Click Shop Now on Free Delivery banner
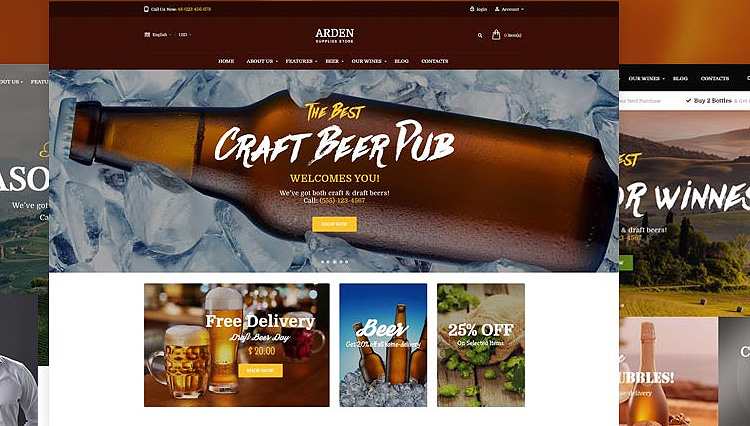This screenshot has height=426, width=750. tap(261, 370)
